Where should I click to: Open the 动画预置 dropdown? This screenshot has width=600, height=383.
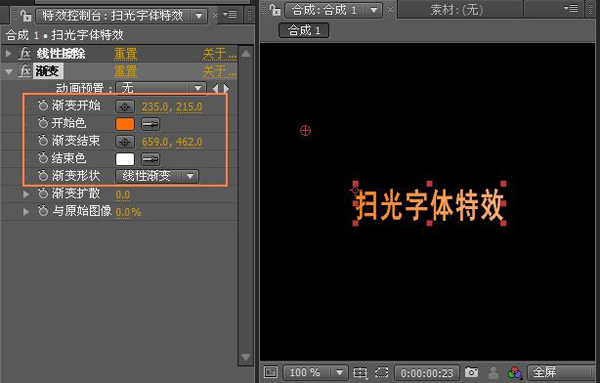click(x=161, y=88)
